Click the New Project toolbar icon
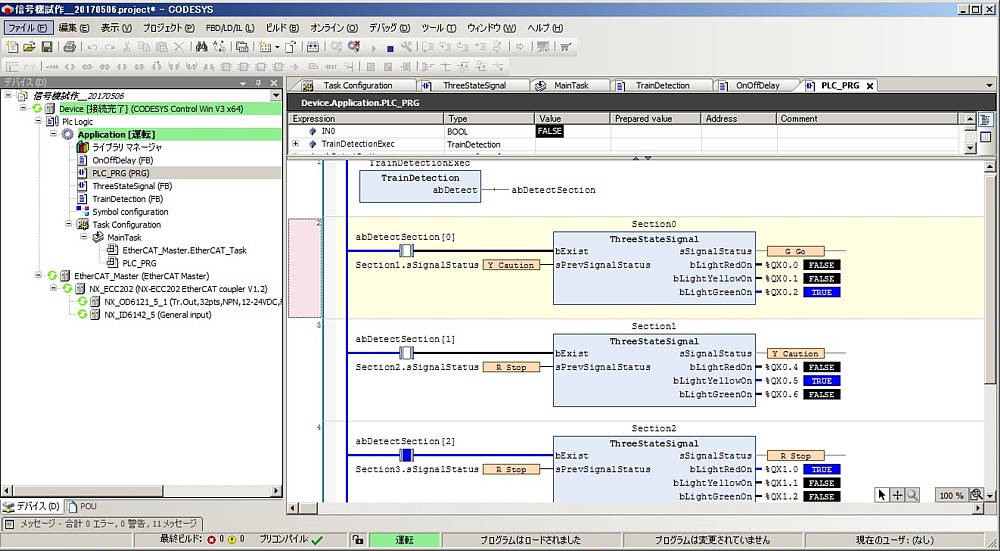1000x551 pixels. click(x=11, y=47)
